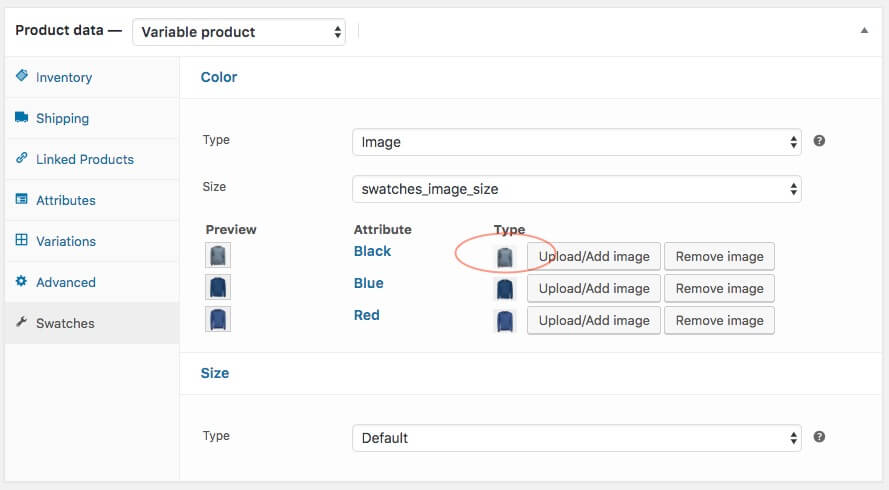Upload an image for the Black attribute
This screenshot has height=490, width=889.
point(594,257)
